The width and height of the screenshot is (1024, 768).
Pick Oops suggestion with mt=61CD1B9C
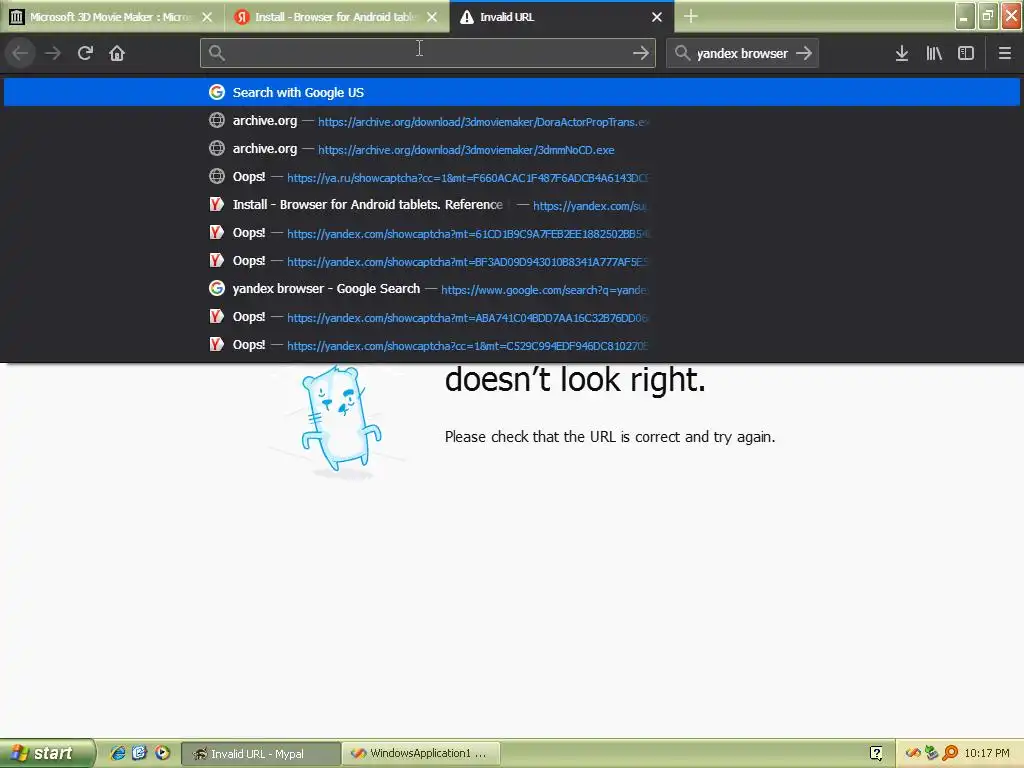pos(512,233)
